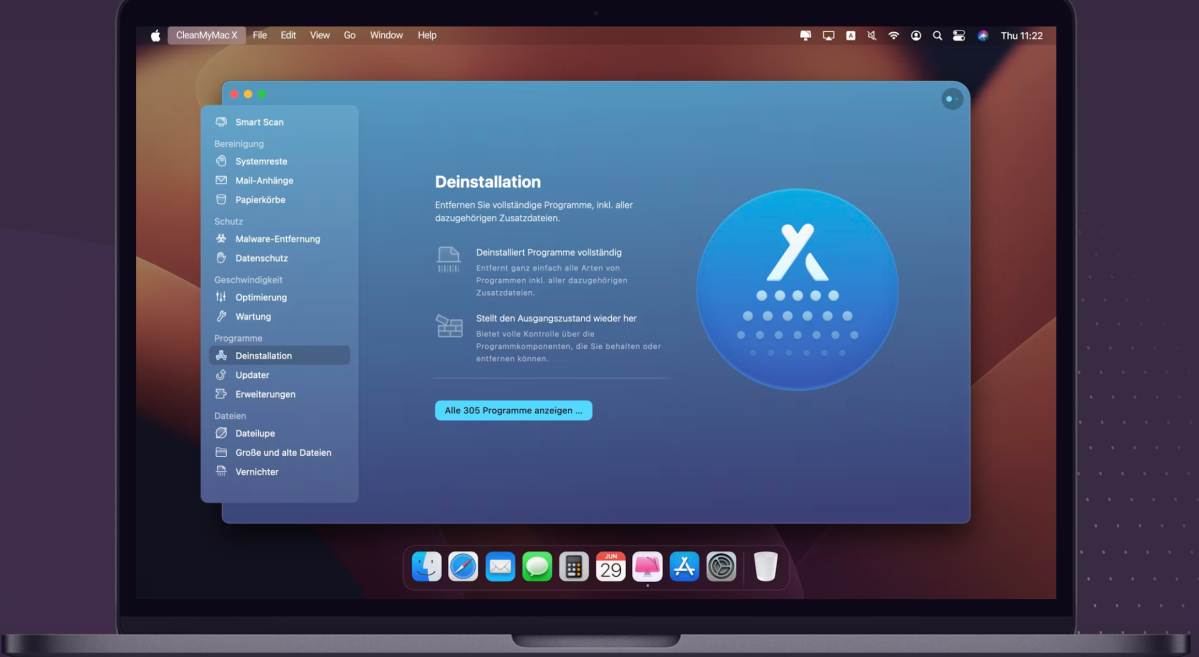Viewport: 1199px width, 657px height.
Task: Open the Mail-Anhänge envelope icon
Action: tap(221, 181)
